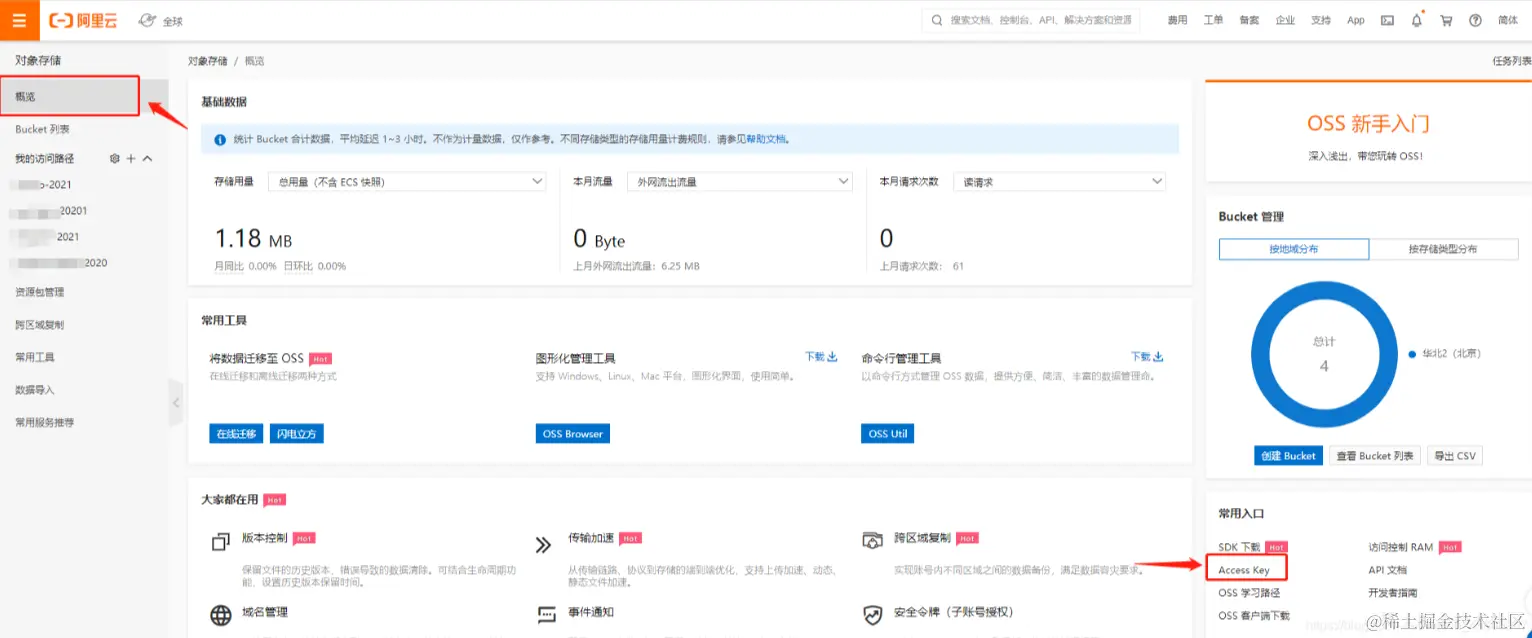Image resolution: width=1532 pixels, height=638 pixels.
Task: Open the notifications bell
Action: [x=1416, y=20]
